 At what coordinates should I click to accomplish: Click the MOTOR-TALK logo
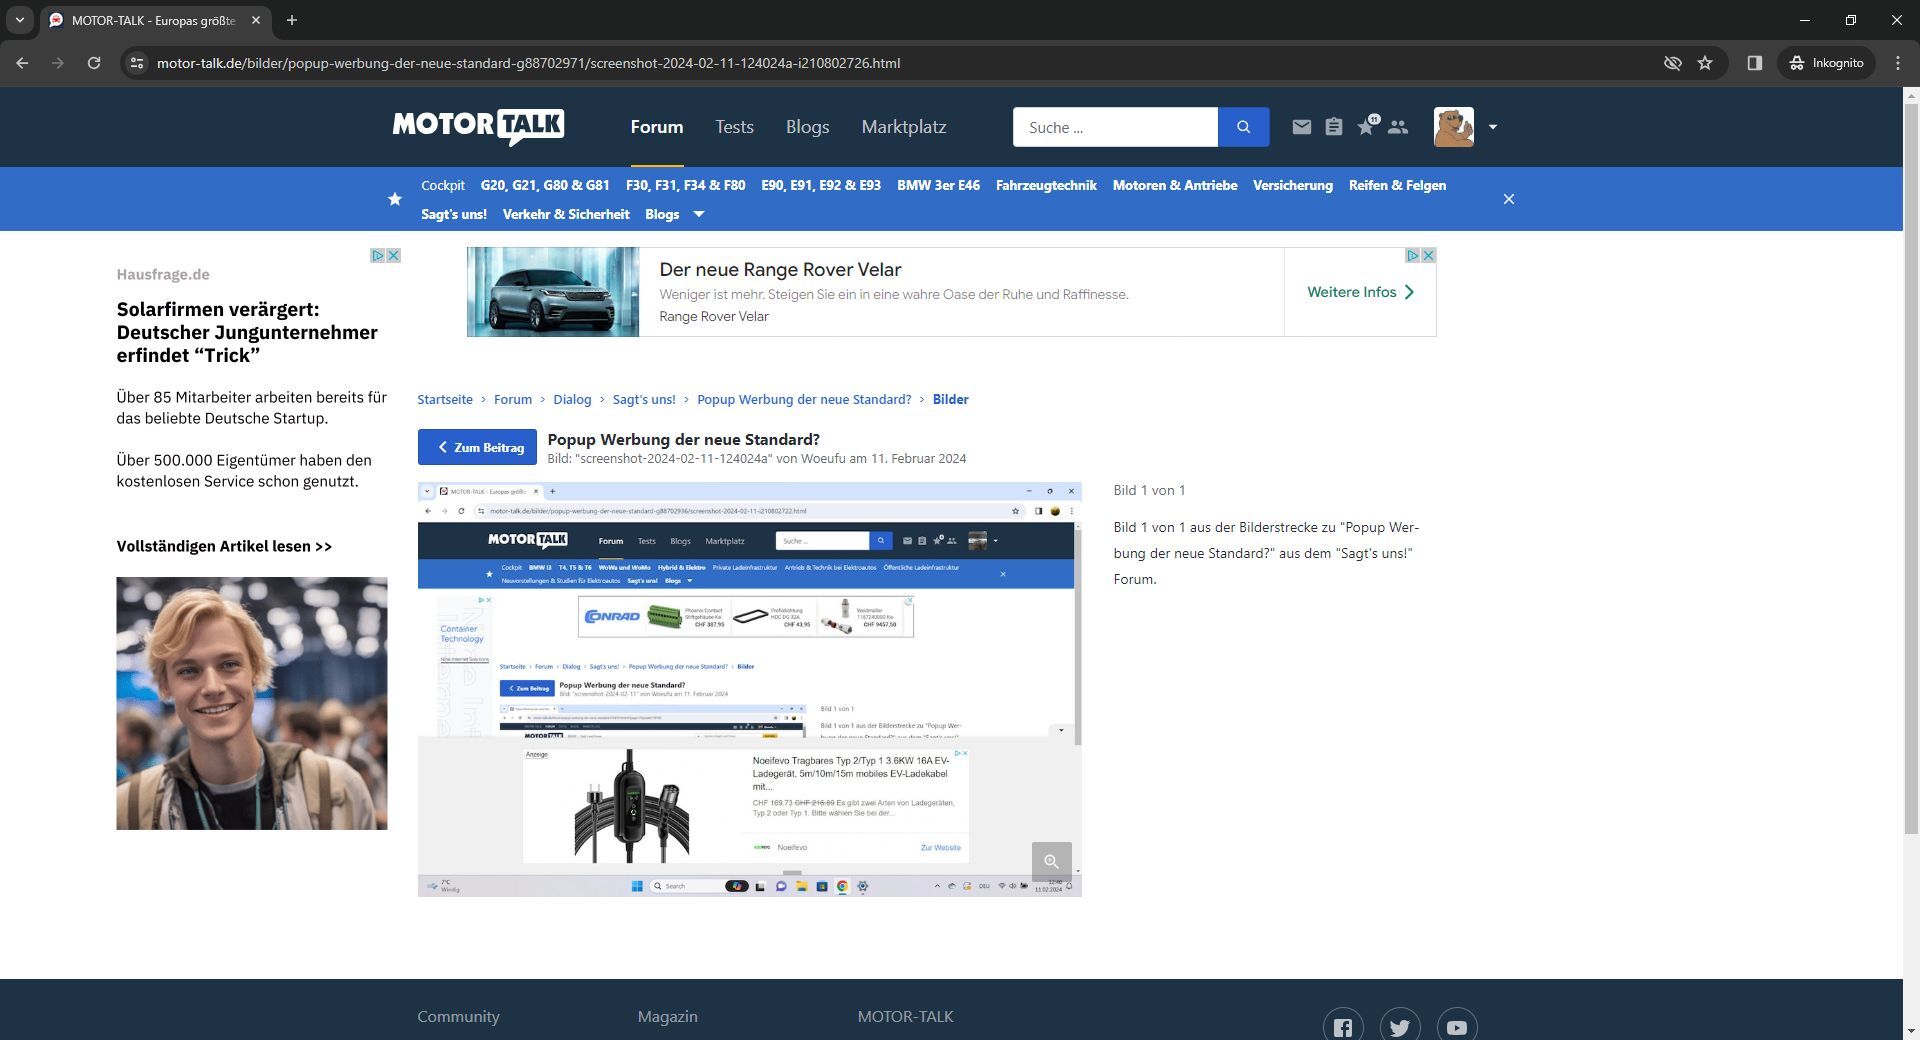(x=478, y=127)
